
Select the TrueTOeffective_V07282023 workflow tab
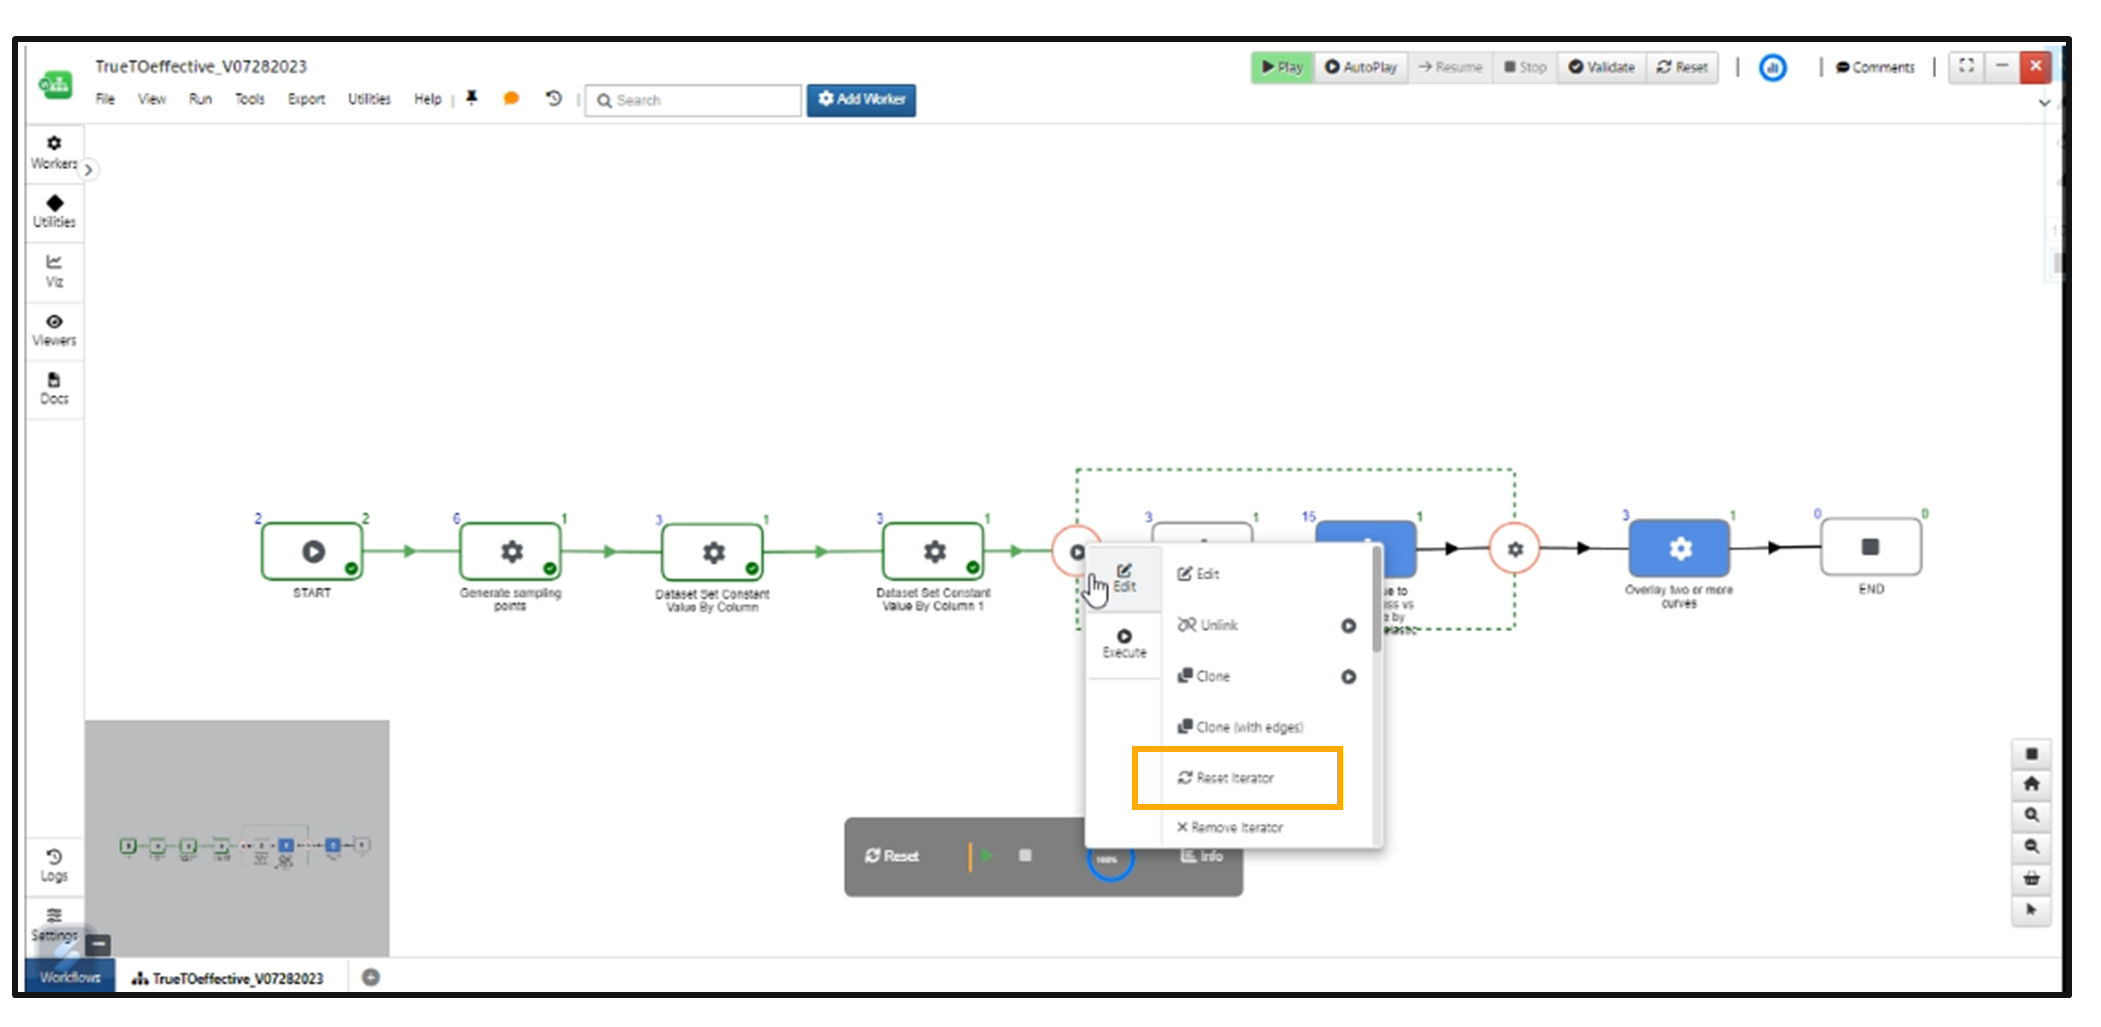228,978
